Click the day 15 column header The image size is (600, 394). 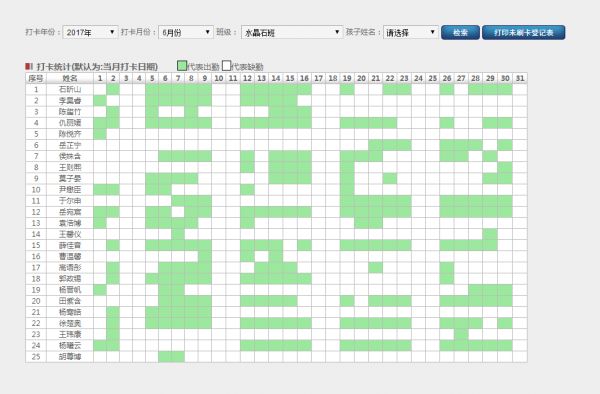point(290,78)
